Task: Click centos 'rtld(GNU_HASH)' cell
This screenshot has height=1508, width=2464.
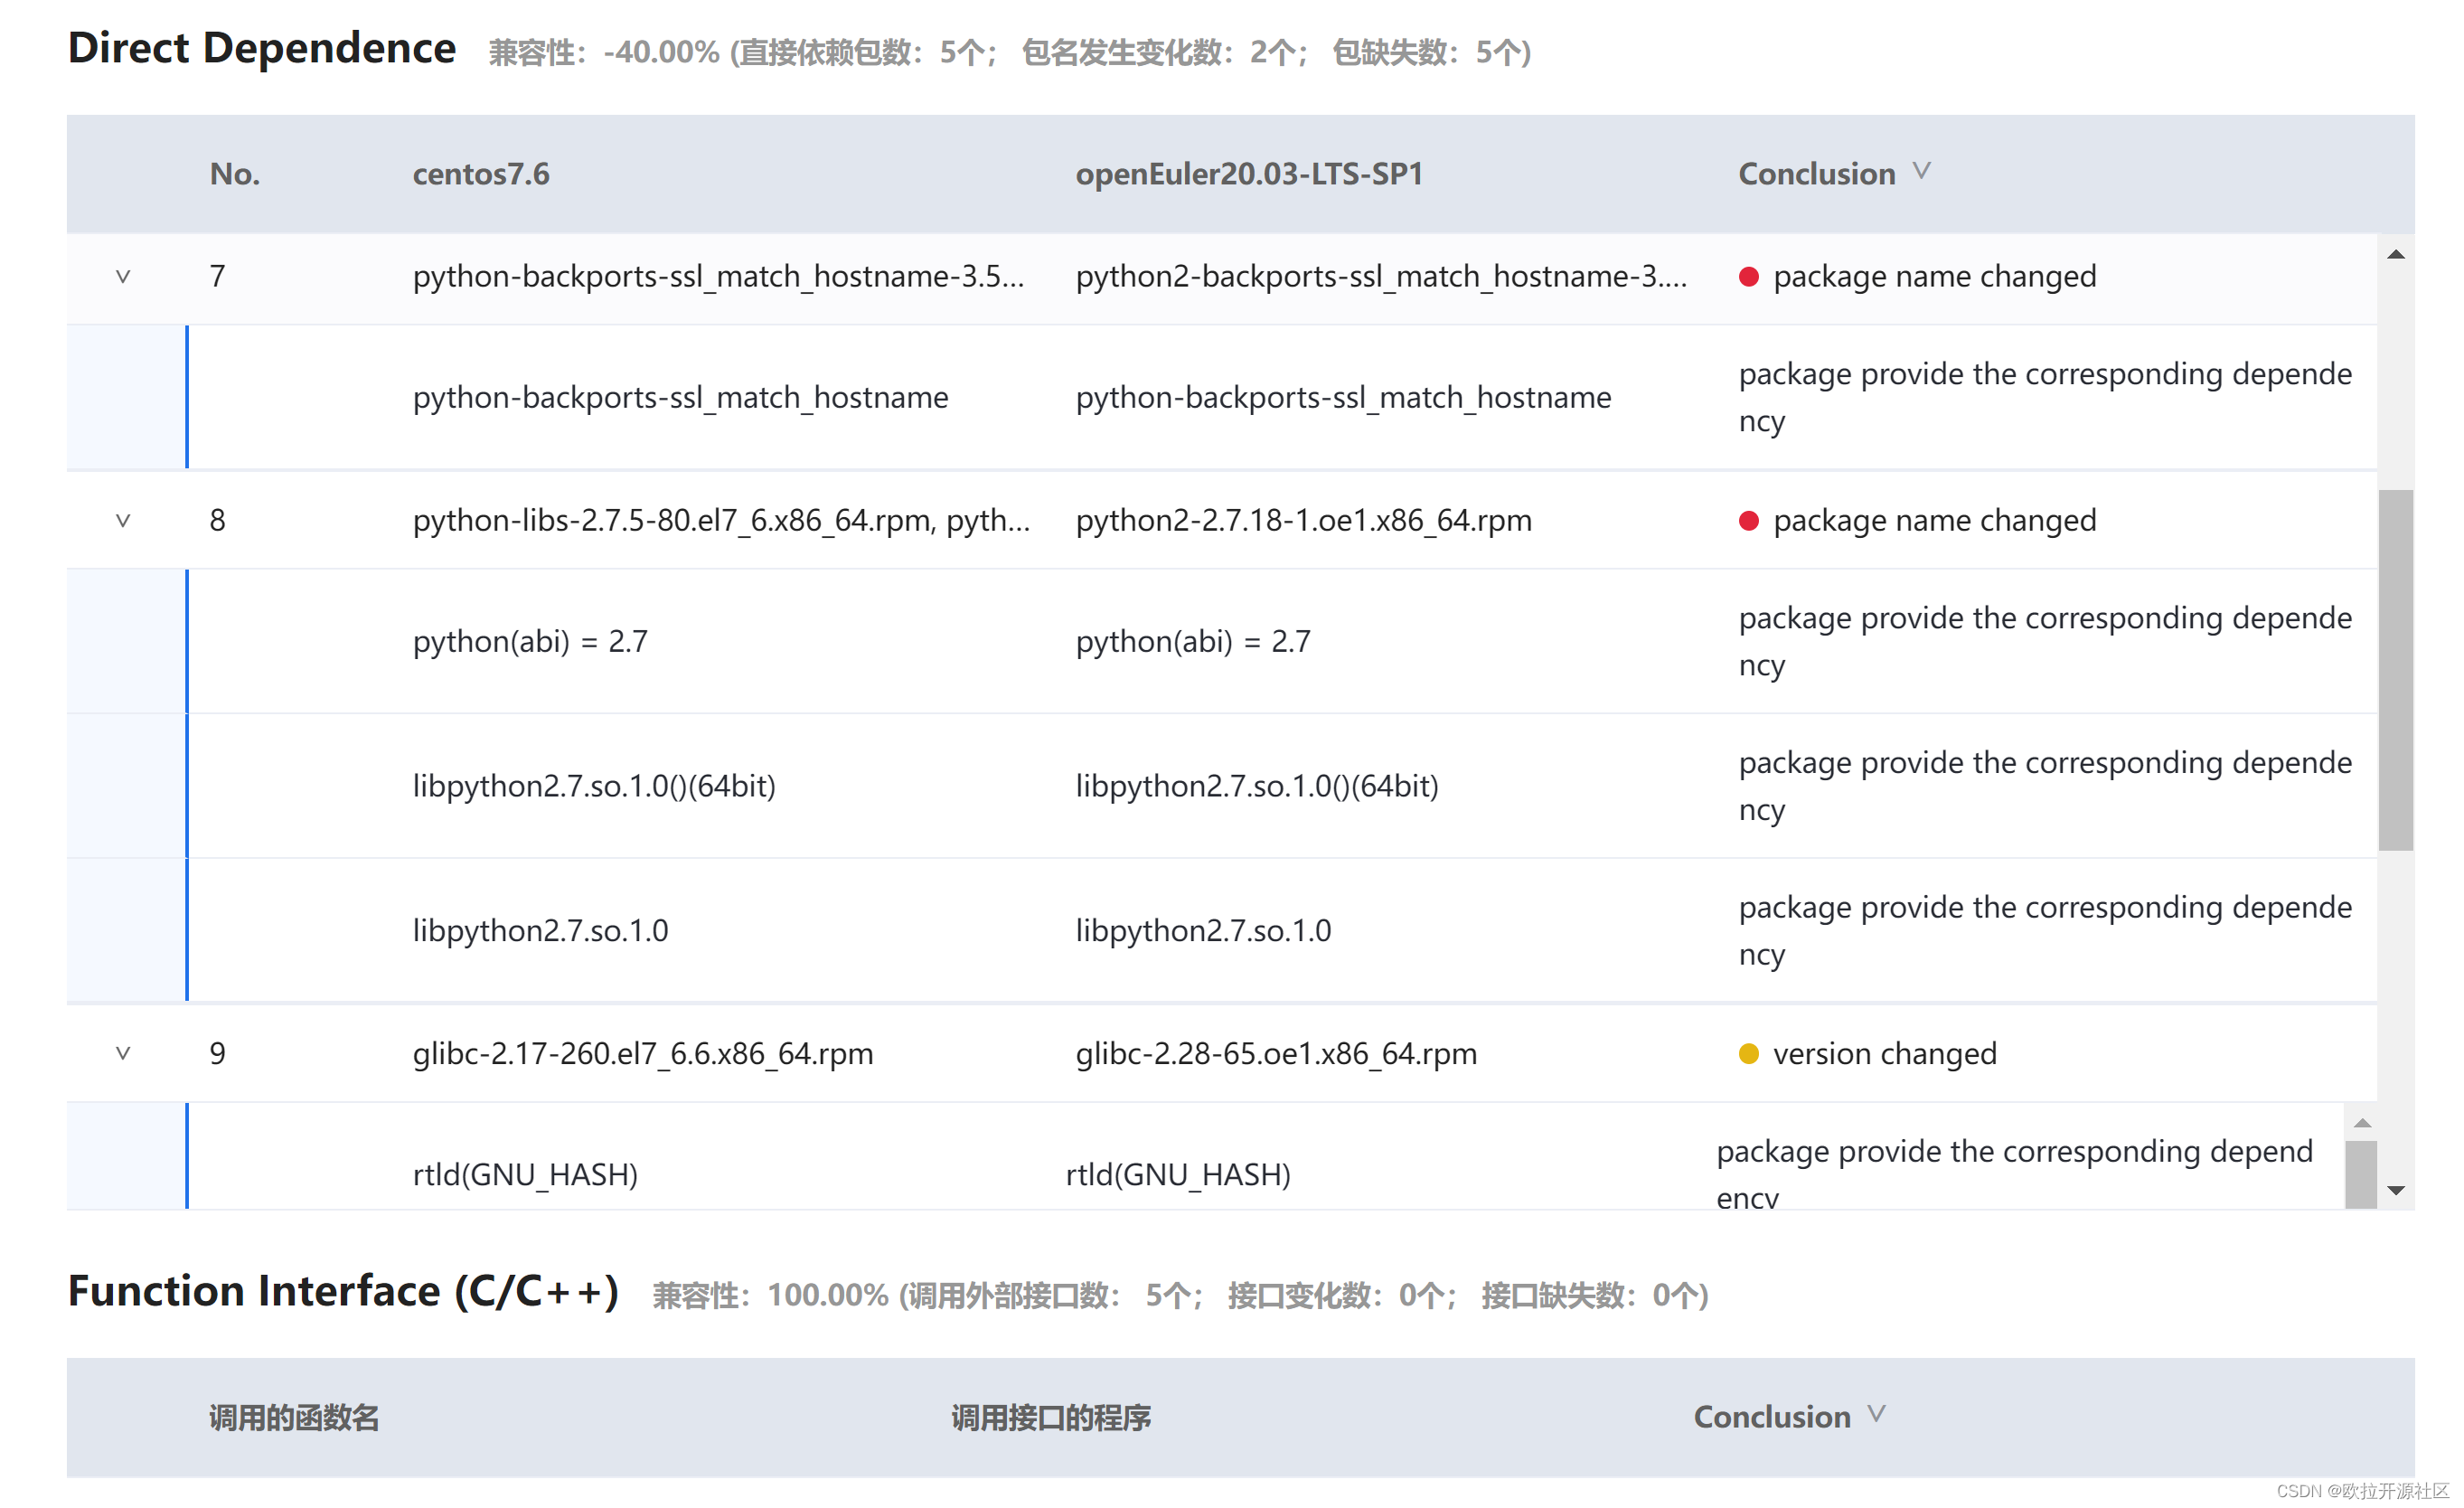Action: tap(525, 1175)
